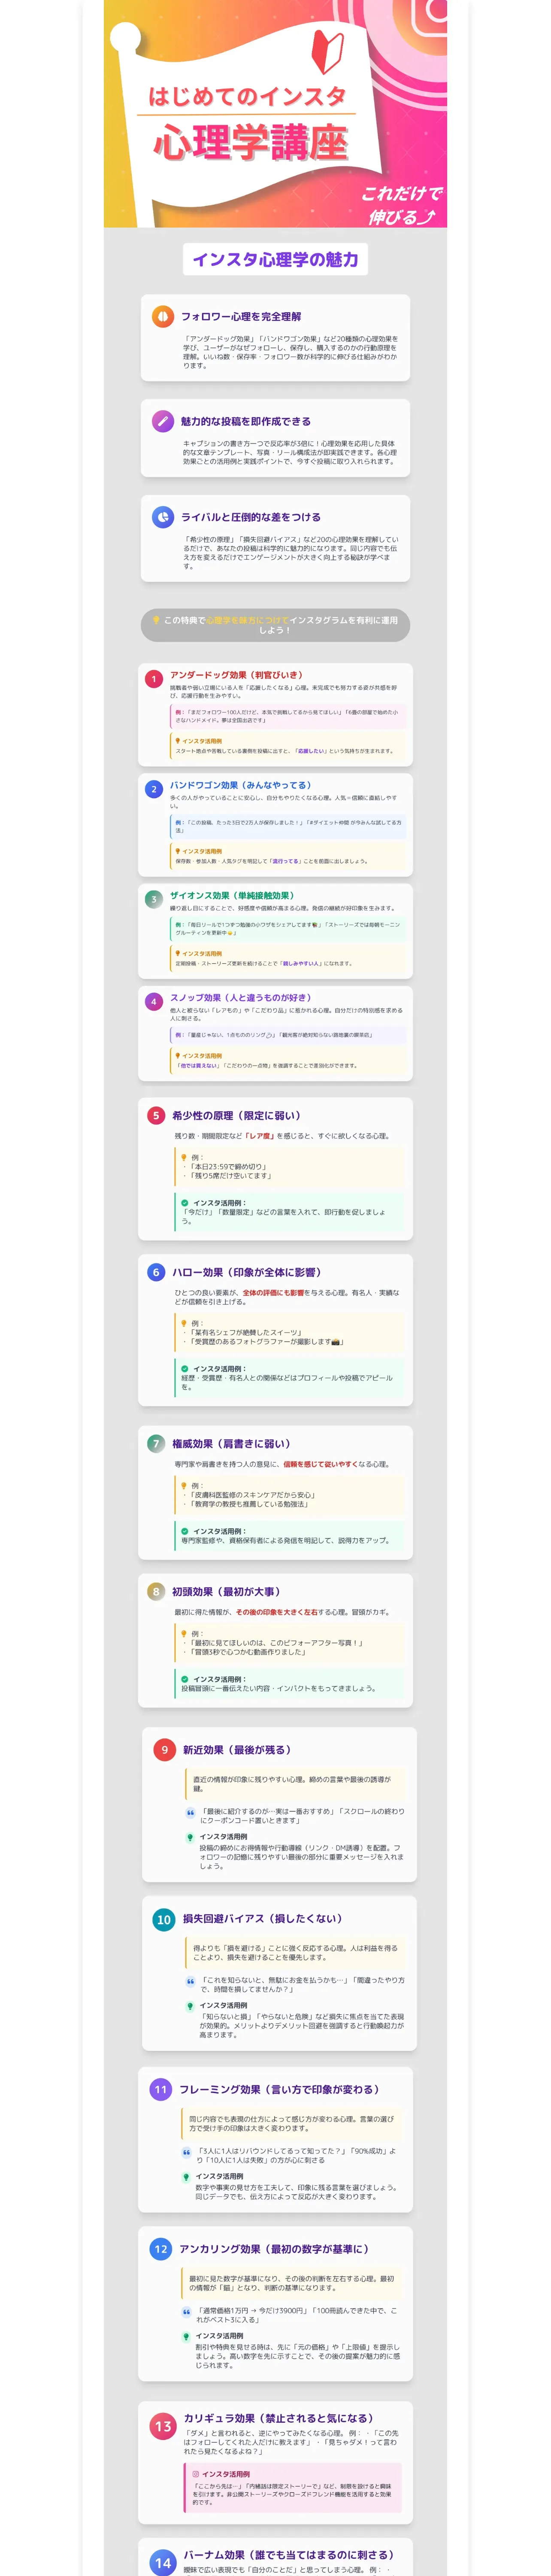Click the インスタ活用例 label in the スノッブ効果 card

tap(202, 1056)
